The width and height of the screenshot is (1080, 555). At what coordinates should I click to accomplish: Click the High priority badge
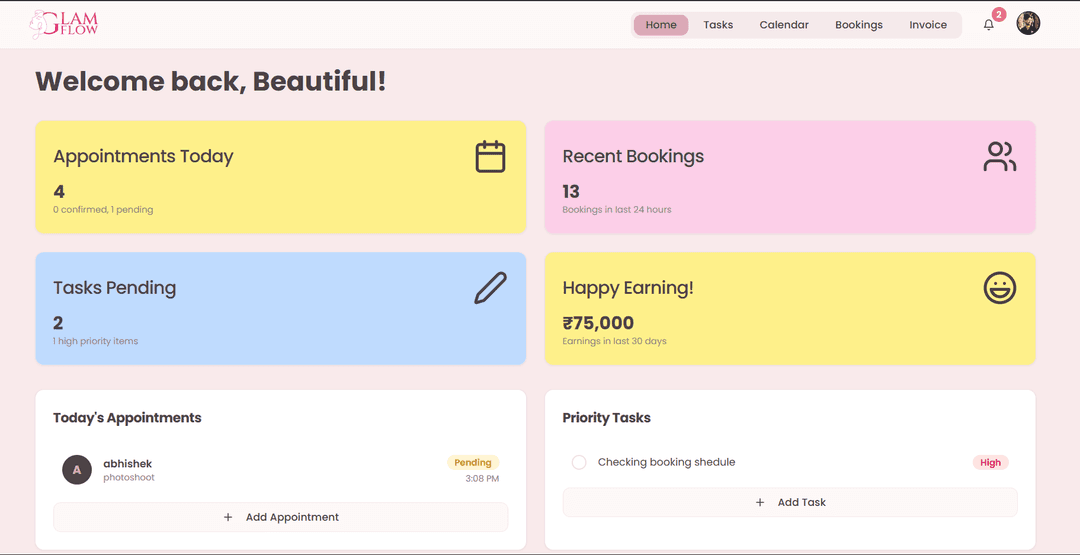pyautogui.click(x=990, y=463)
